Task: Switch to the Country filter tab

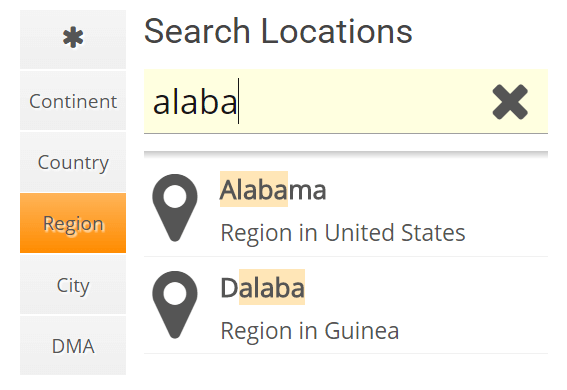Action: point(73,162)
